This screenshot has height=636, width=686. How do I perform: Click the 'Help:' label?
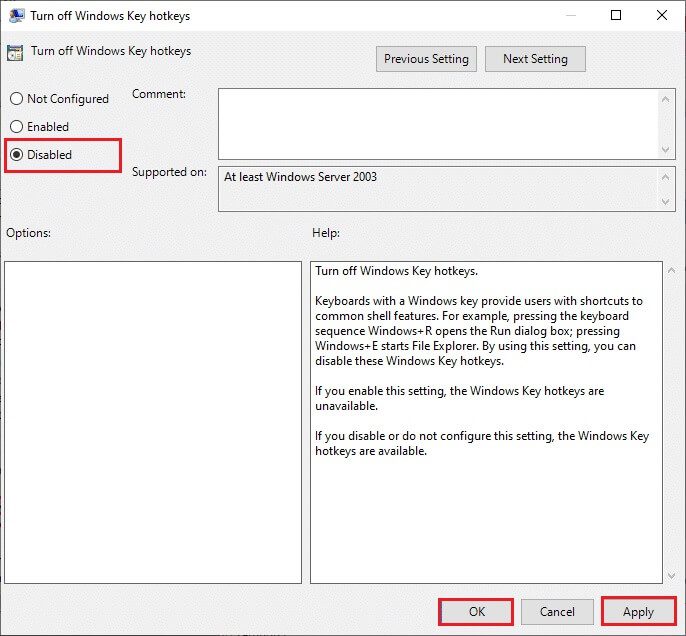326,233
